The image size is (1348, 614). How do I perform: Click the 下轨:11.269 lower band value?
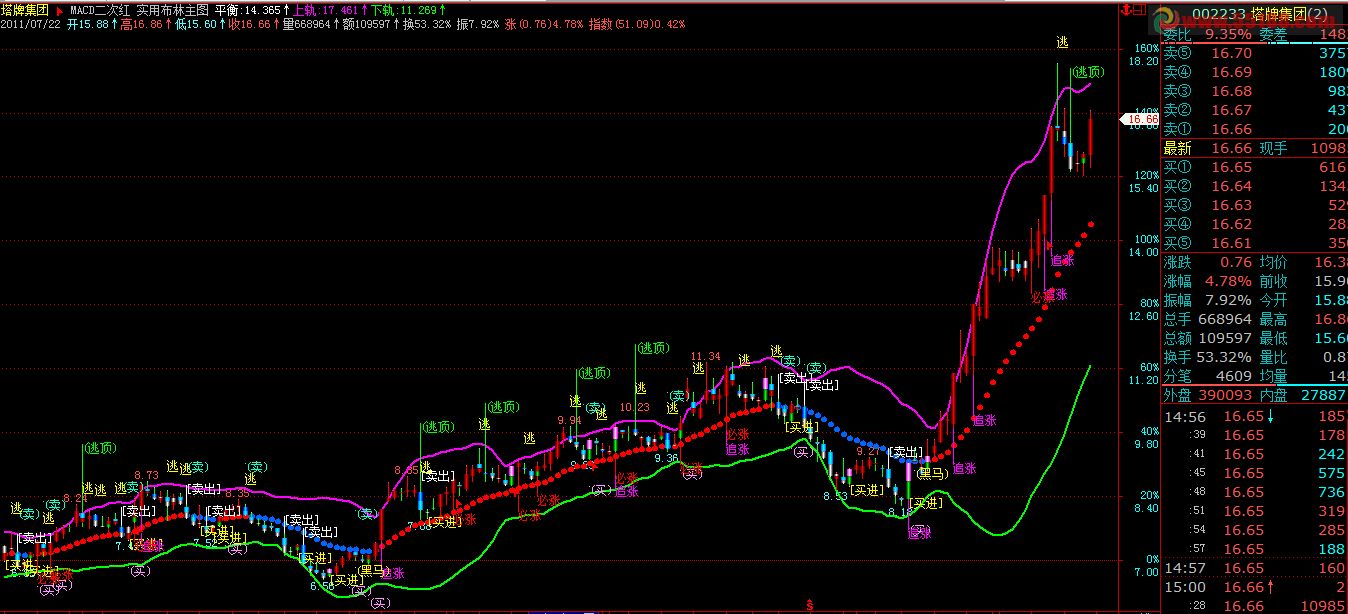(x=406, y=9)
